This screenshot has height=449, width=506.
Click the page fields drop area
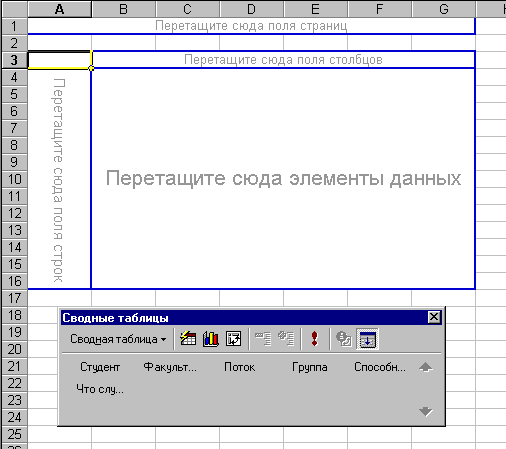point(251,26)
